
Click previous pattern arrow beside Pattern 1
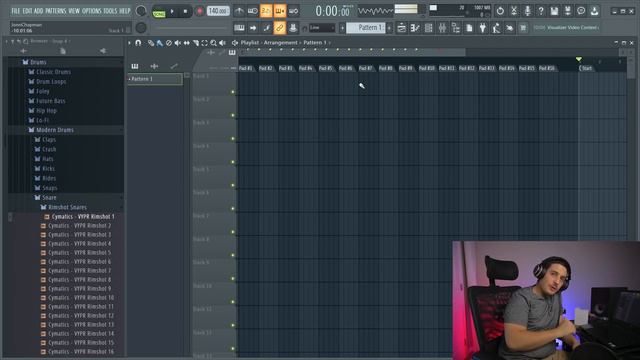tap(342, 28)
